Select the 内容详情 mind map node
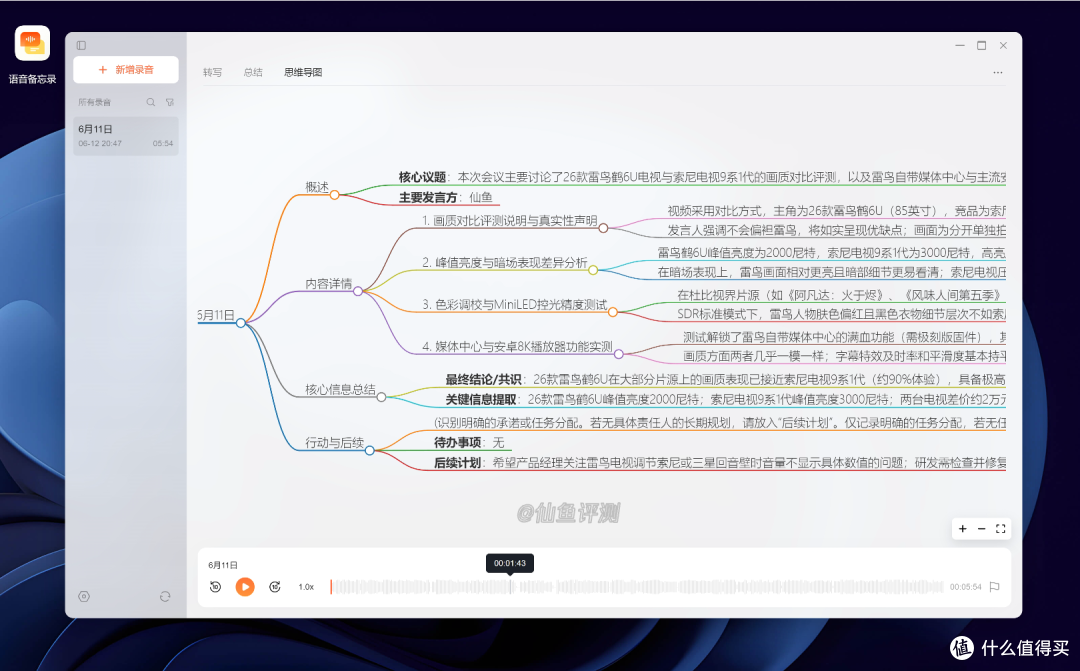 click(x=329, y=283)
